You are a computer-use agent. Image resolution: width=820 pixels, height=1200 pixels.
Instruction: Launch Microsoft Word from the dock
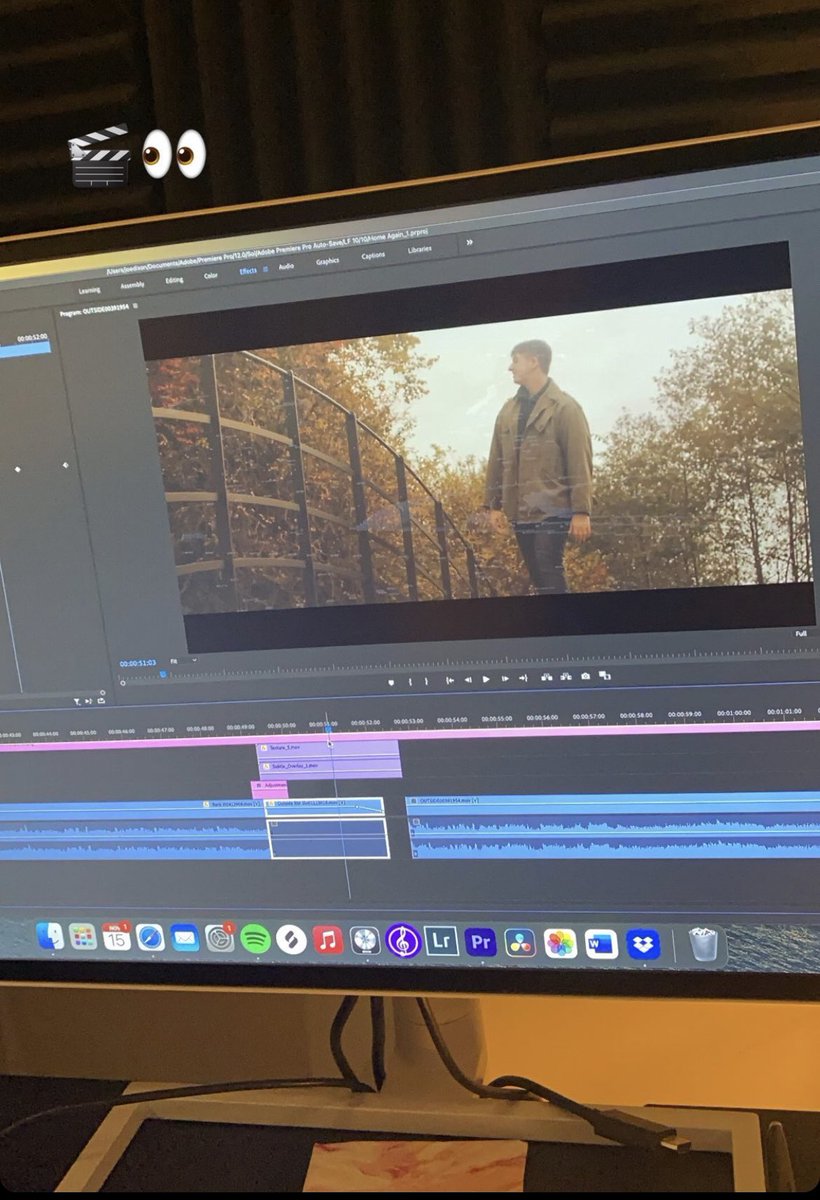point(601,944)
